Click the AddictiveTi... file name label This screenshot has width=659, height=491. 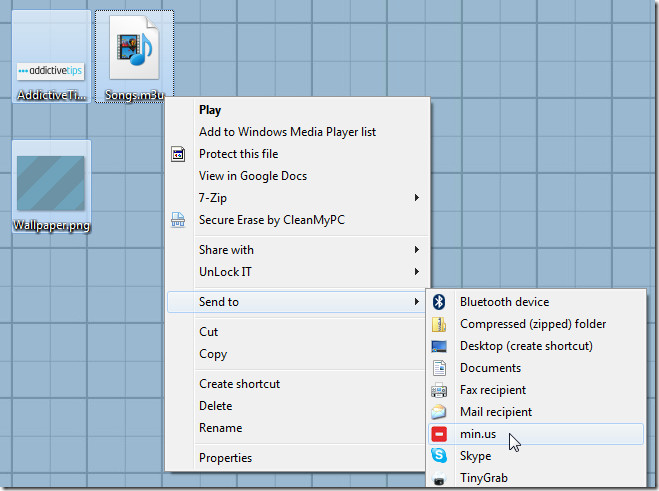51,95
